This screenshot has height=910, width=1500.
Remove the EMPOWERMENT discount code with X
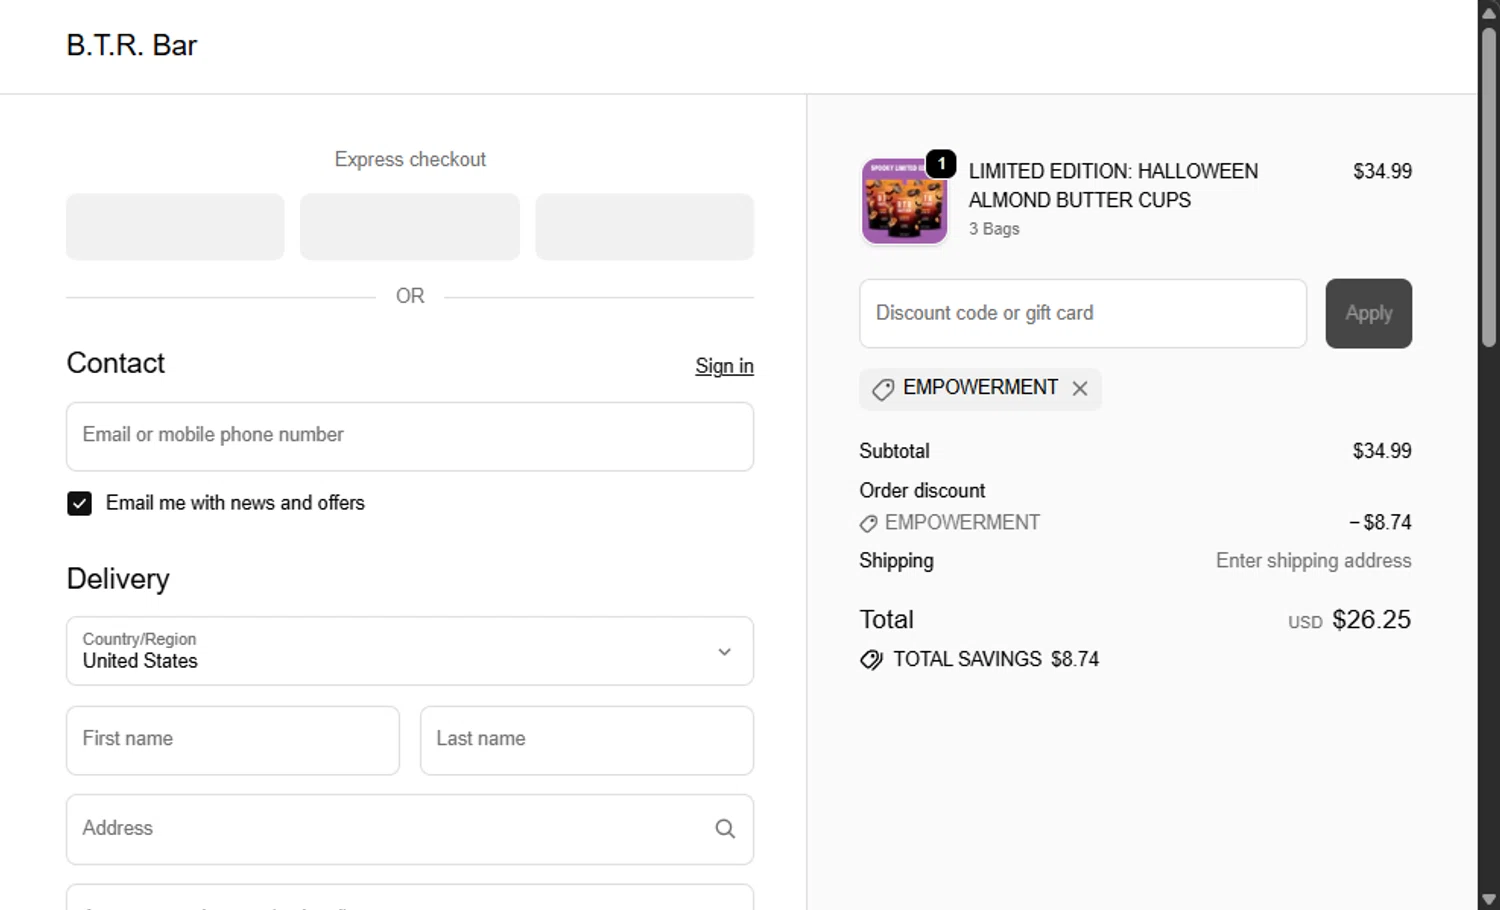[1080, 389]
